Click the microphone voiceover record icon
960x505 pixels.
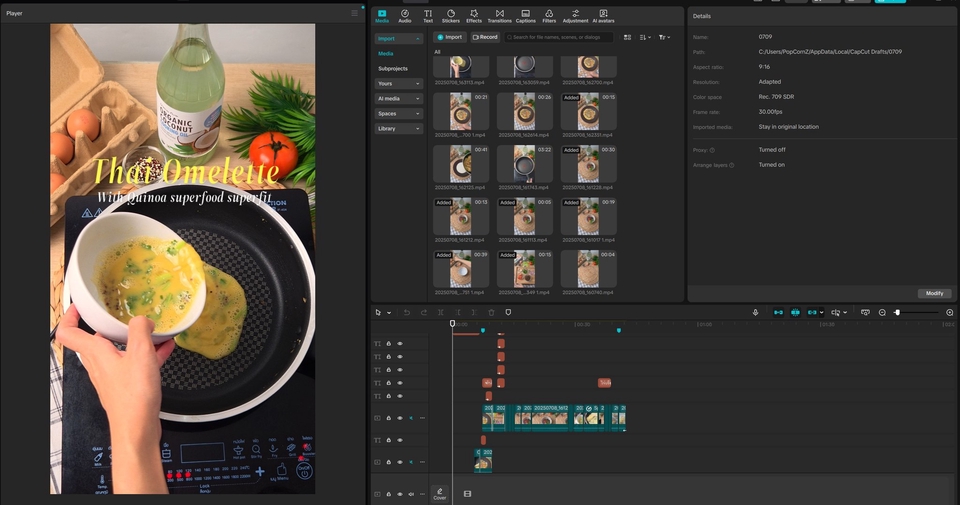click(x=755, y=313)
